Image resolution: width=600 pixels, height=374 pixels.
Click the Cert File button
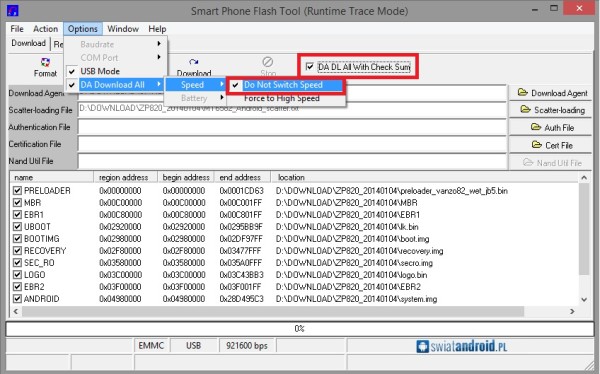[x=550, y=145]
